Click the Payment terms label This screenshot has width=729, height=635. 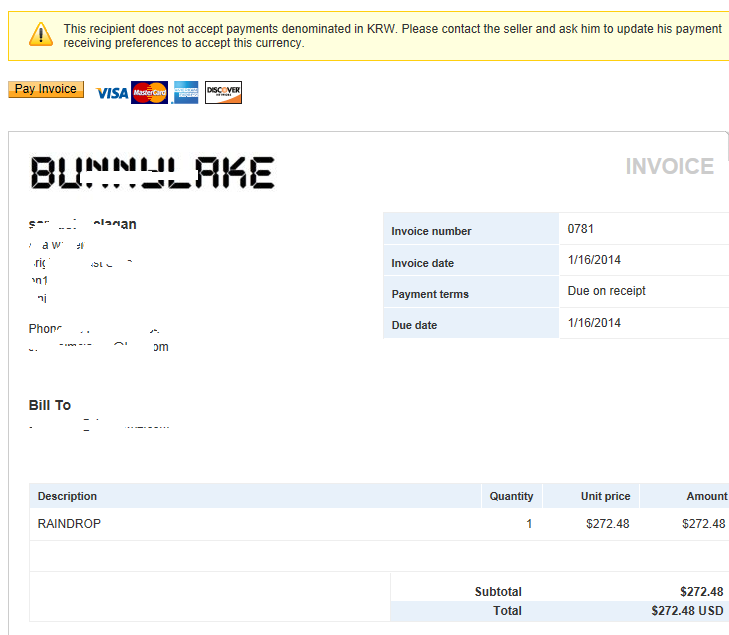tap(430, 294)
